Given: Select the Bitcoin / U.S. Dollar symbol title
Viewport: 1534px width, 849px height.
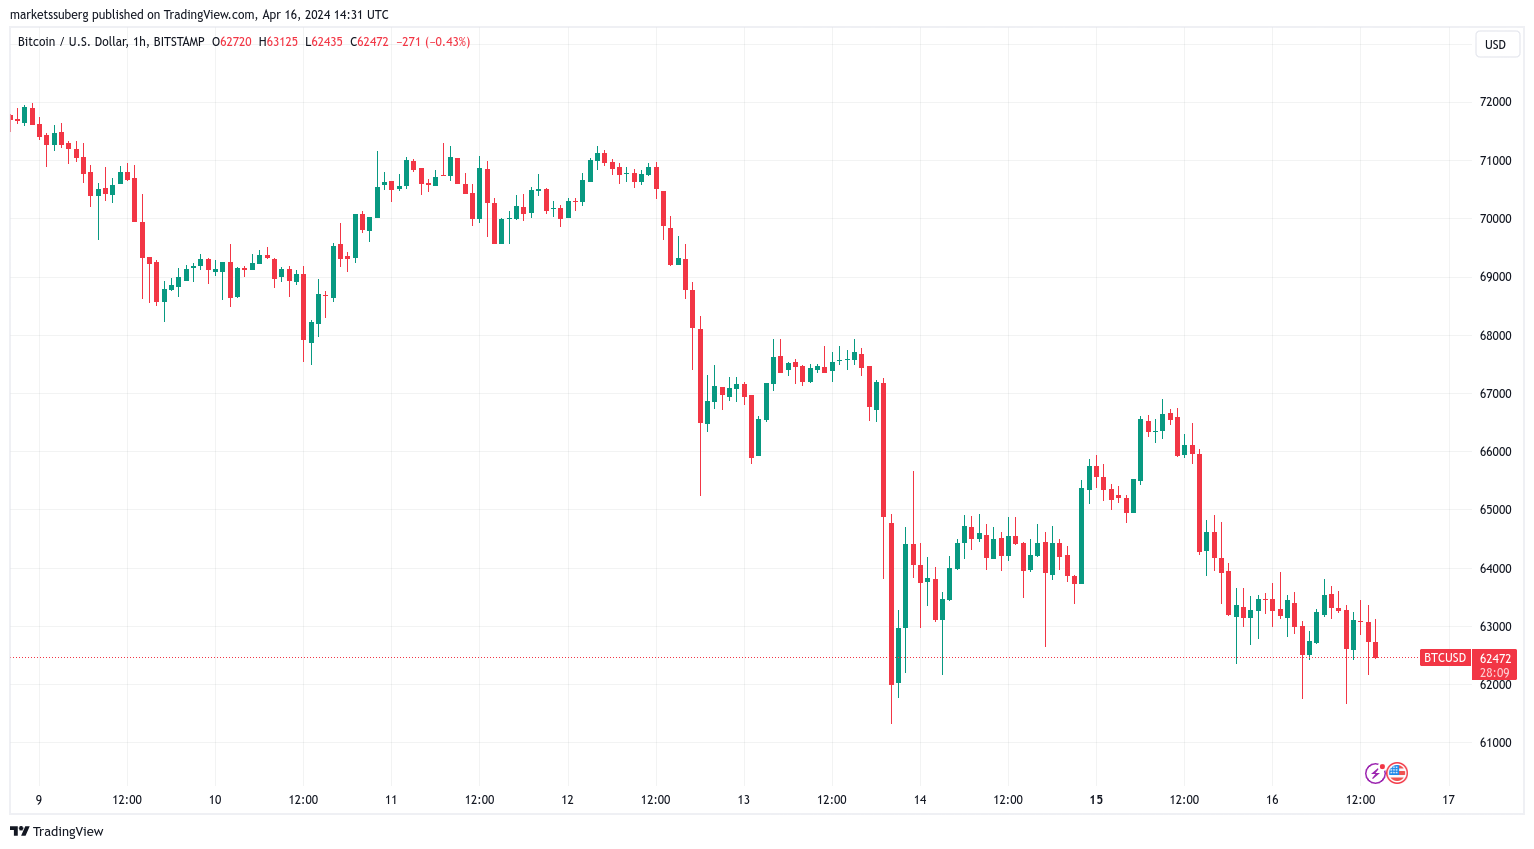Looking at the screenshot, I should point(72,42).
